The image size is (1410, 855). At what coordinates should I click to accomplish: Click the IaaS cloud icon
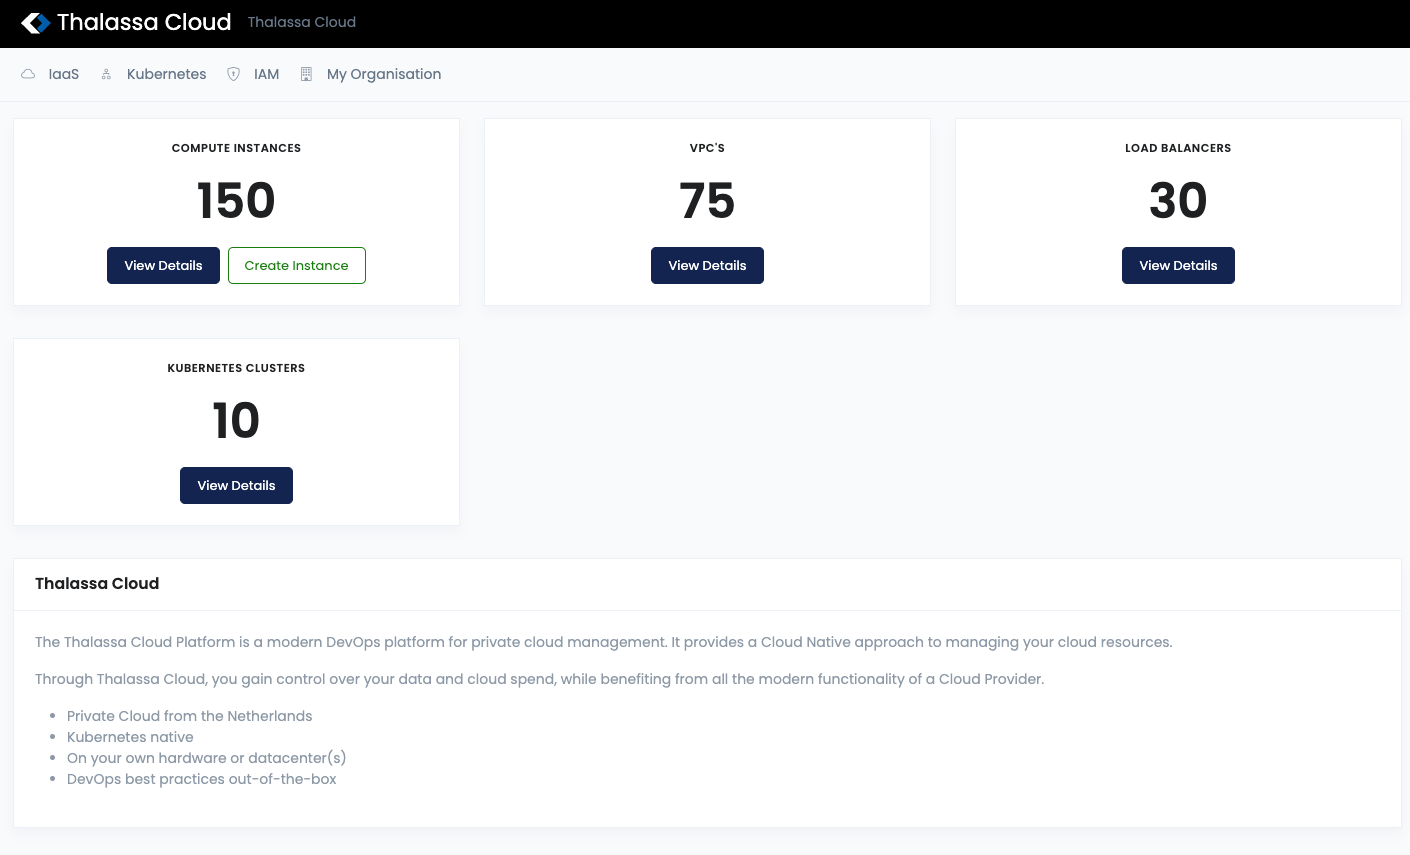pyautogui.click(x=28, y=74)
